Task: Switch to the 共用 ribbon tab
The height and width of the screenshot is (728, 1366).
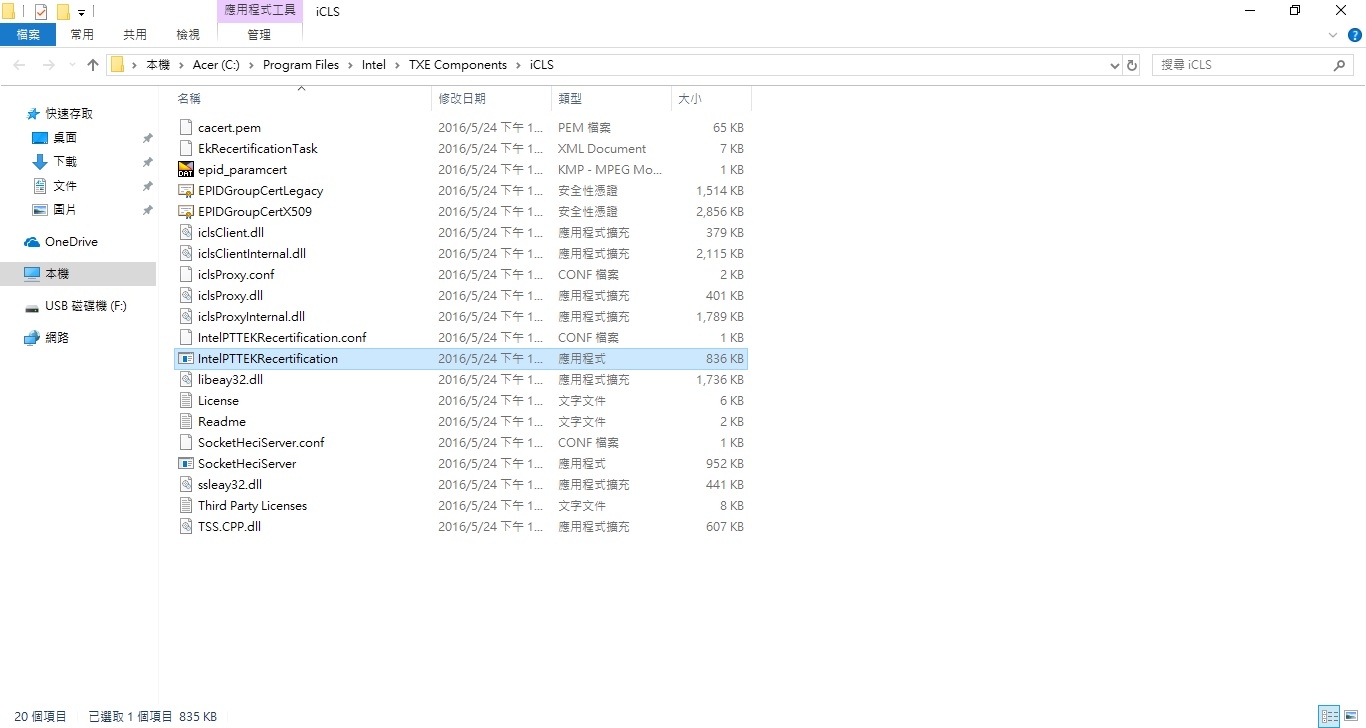Action: pos(135,34)
